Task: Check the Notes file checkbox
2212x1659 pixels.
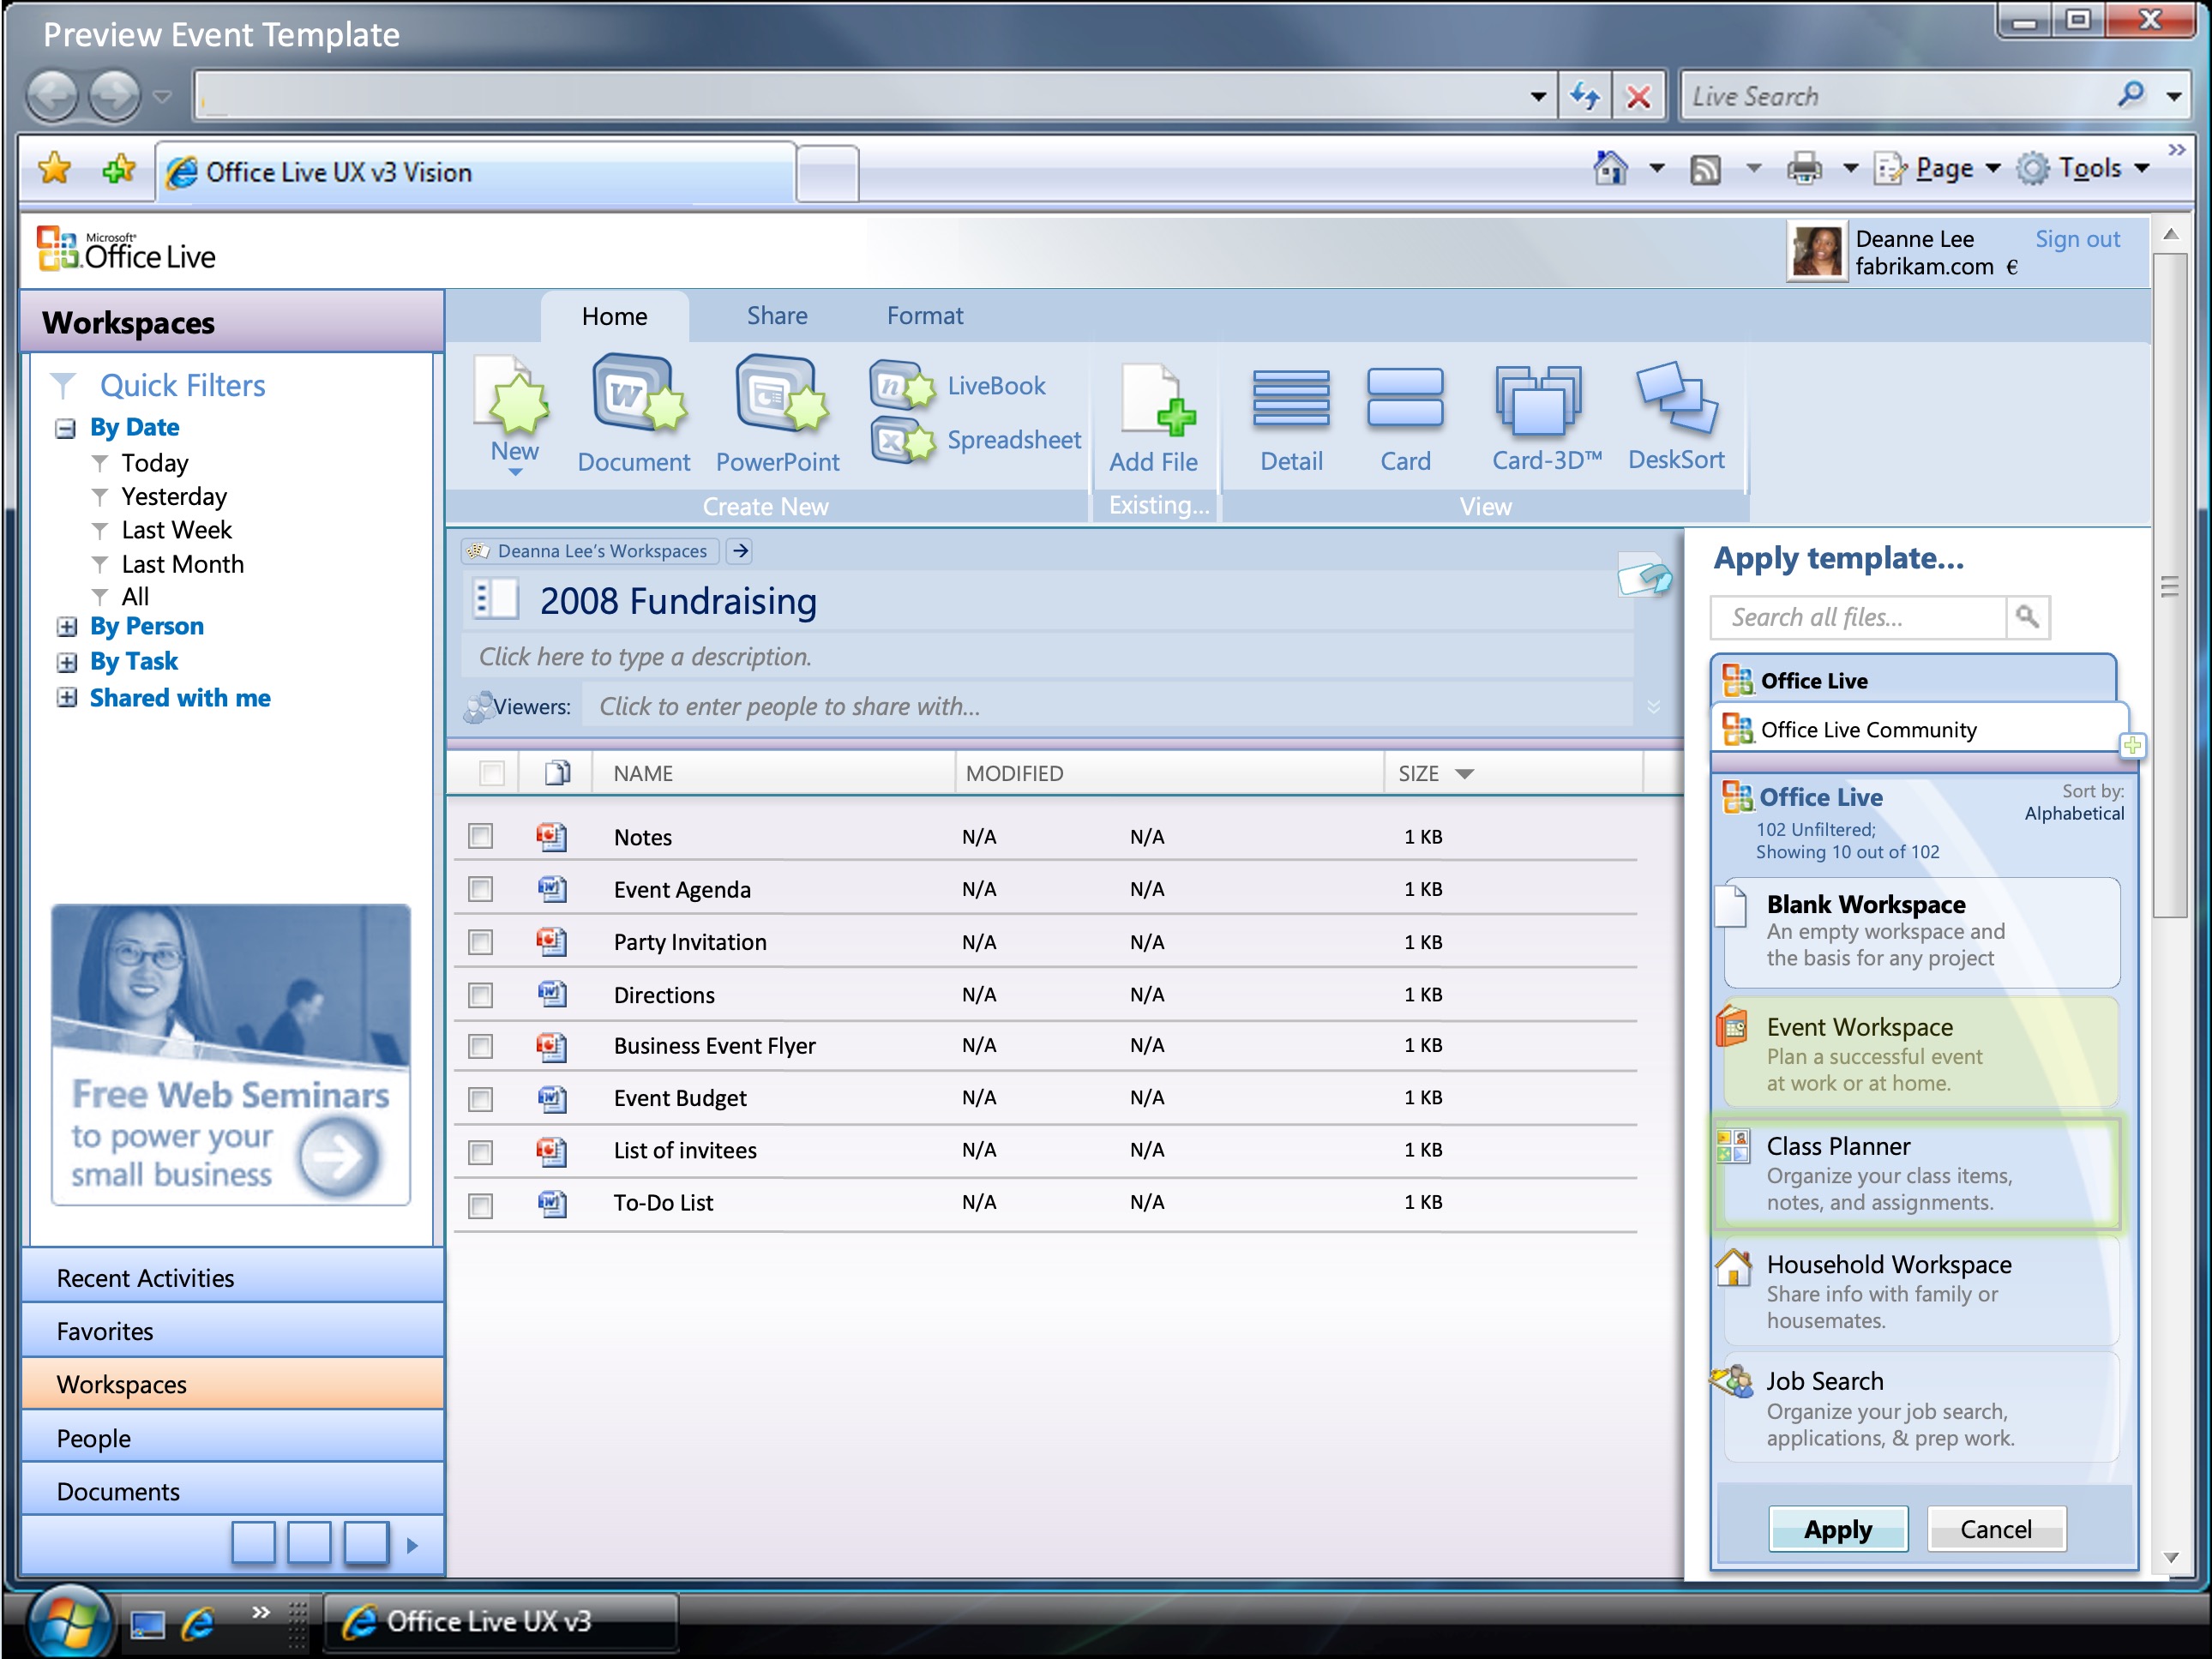Action: pos(481,836)
